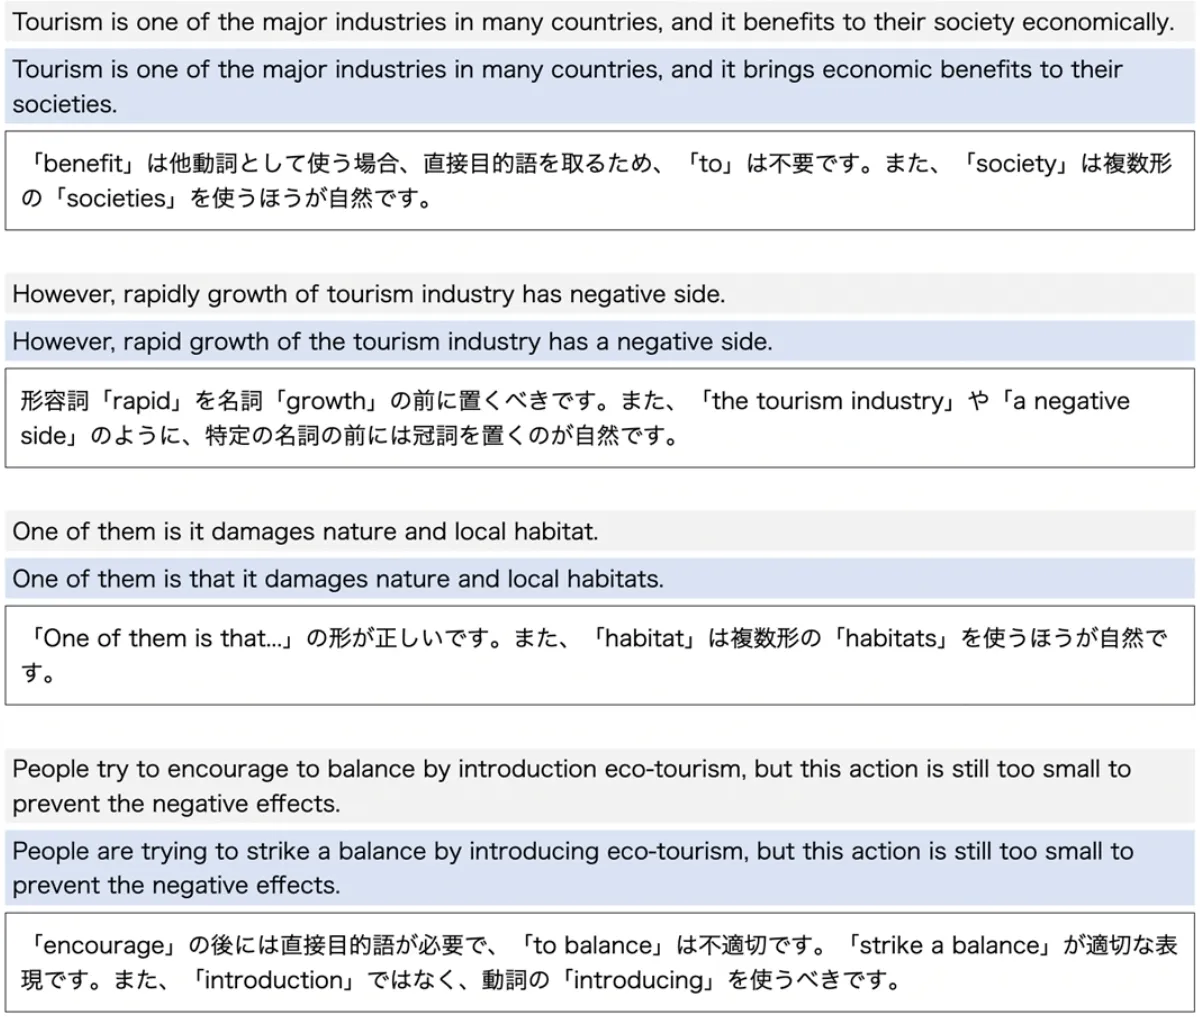
Task: Click the explanation box beginning "One of them is that..."
Action: pyautogui.click(x=598, y=655)
